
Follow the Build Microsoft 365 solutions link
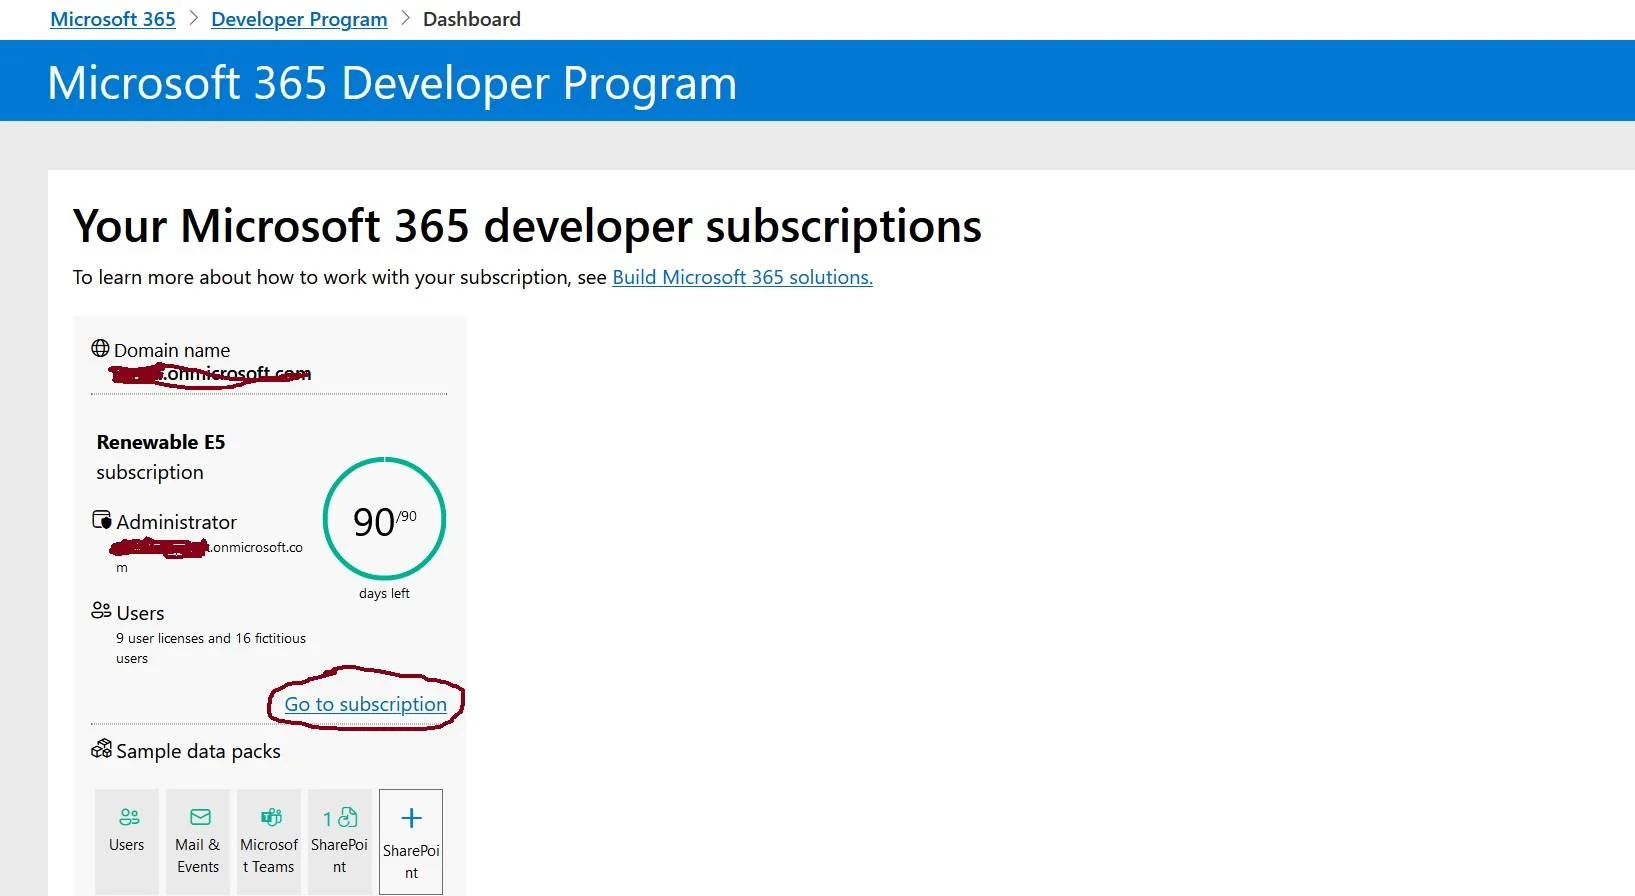[742, 277]
